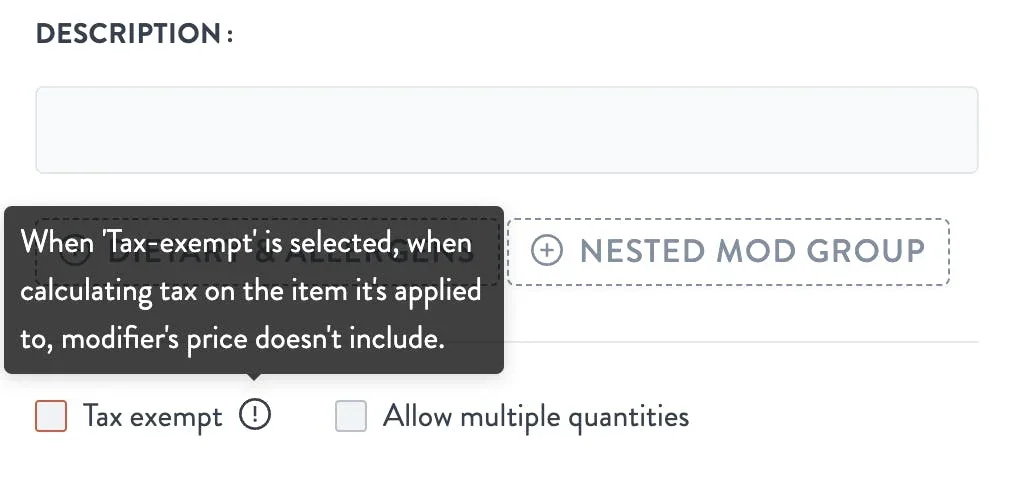Viewport: 1012px width, 478px height.
Task: Click the plus icon in Nested Mod Group
Action: (547, 250)
